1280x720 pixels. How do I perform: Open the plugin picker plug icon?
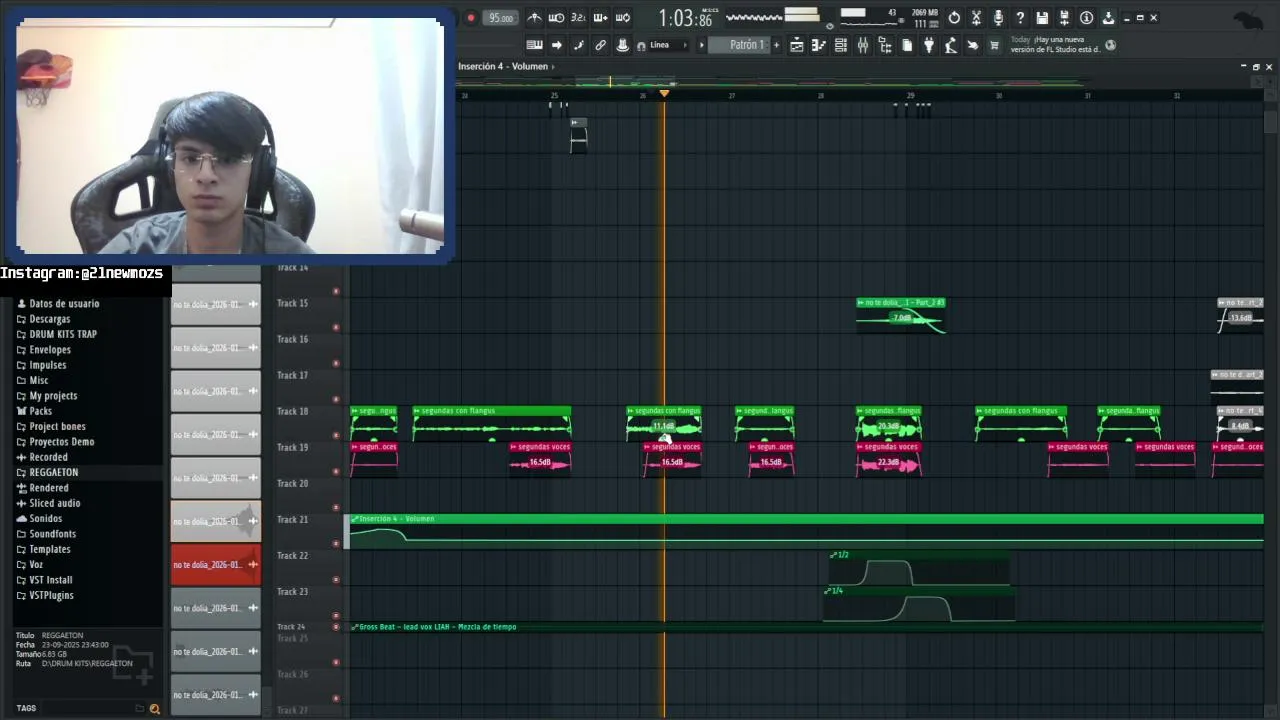(929, 45)
